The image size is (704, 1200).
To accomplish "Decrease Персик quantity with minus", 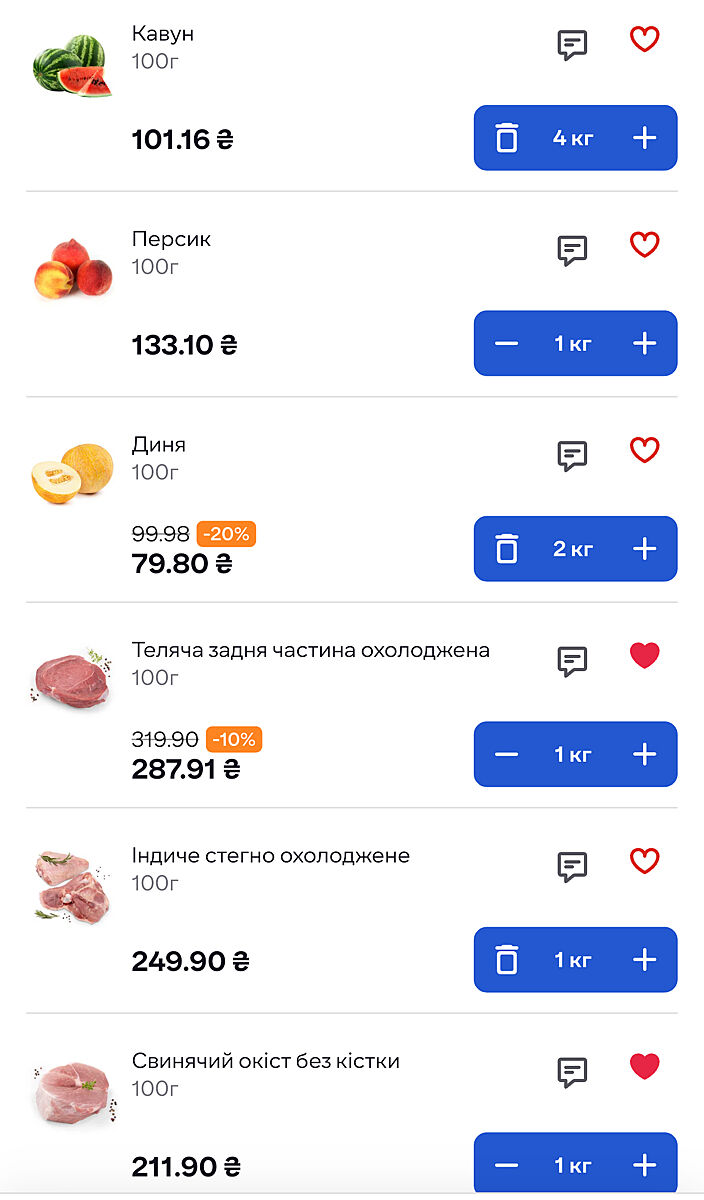I will point(507,344).
